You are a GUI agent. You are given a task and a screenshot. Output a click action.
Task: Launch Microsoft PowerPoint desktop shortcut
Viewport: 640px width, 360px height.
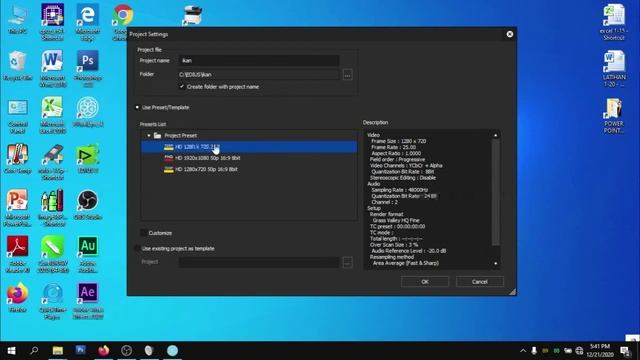coord(18,207)
